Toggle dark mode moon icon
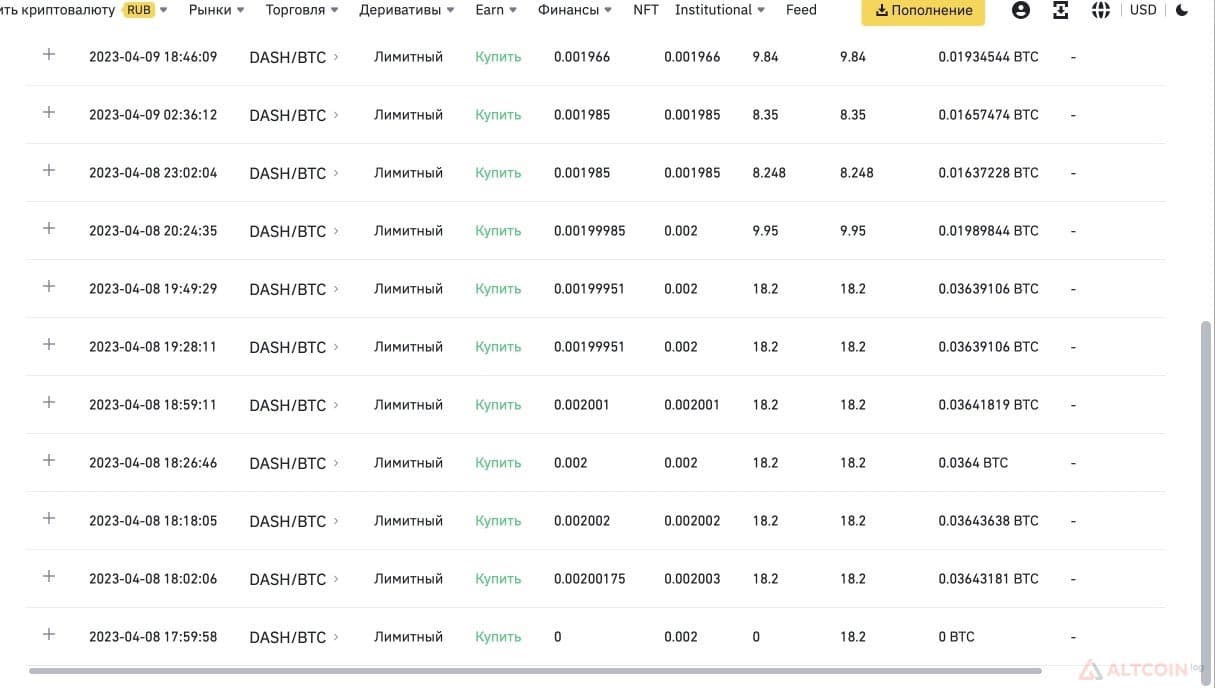This screenshot has height=688, width=1215. tap(1183, 10)
